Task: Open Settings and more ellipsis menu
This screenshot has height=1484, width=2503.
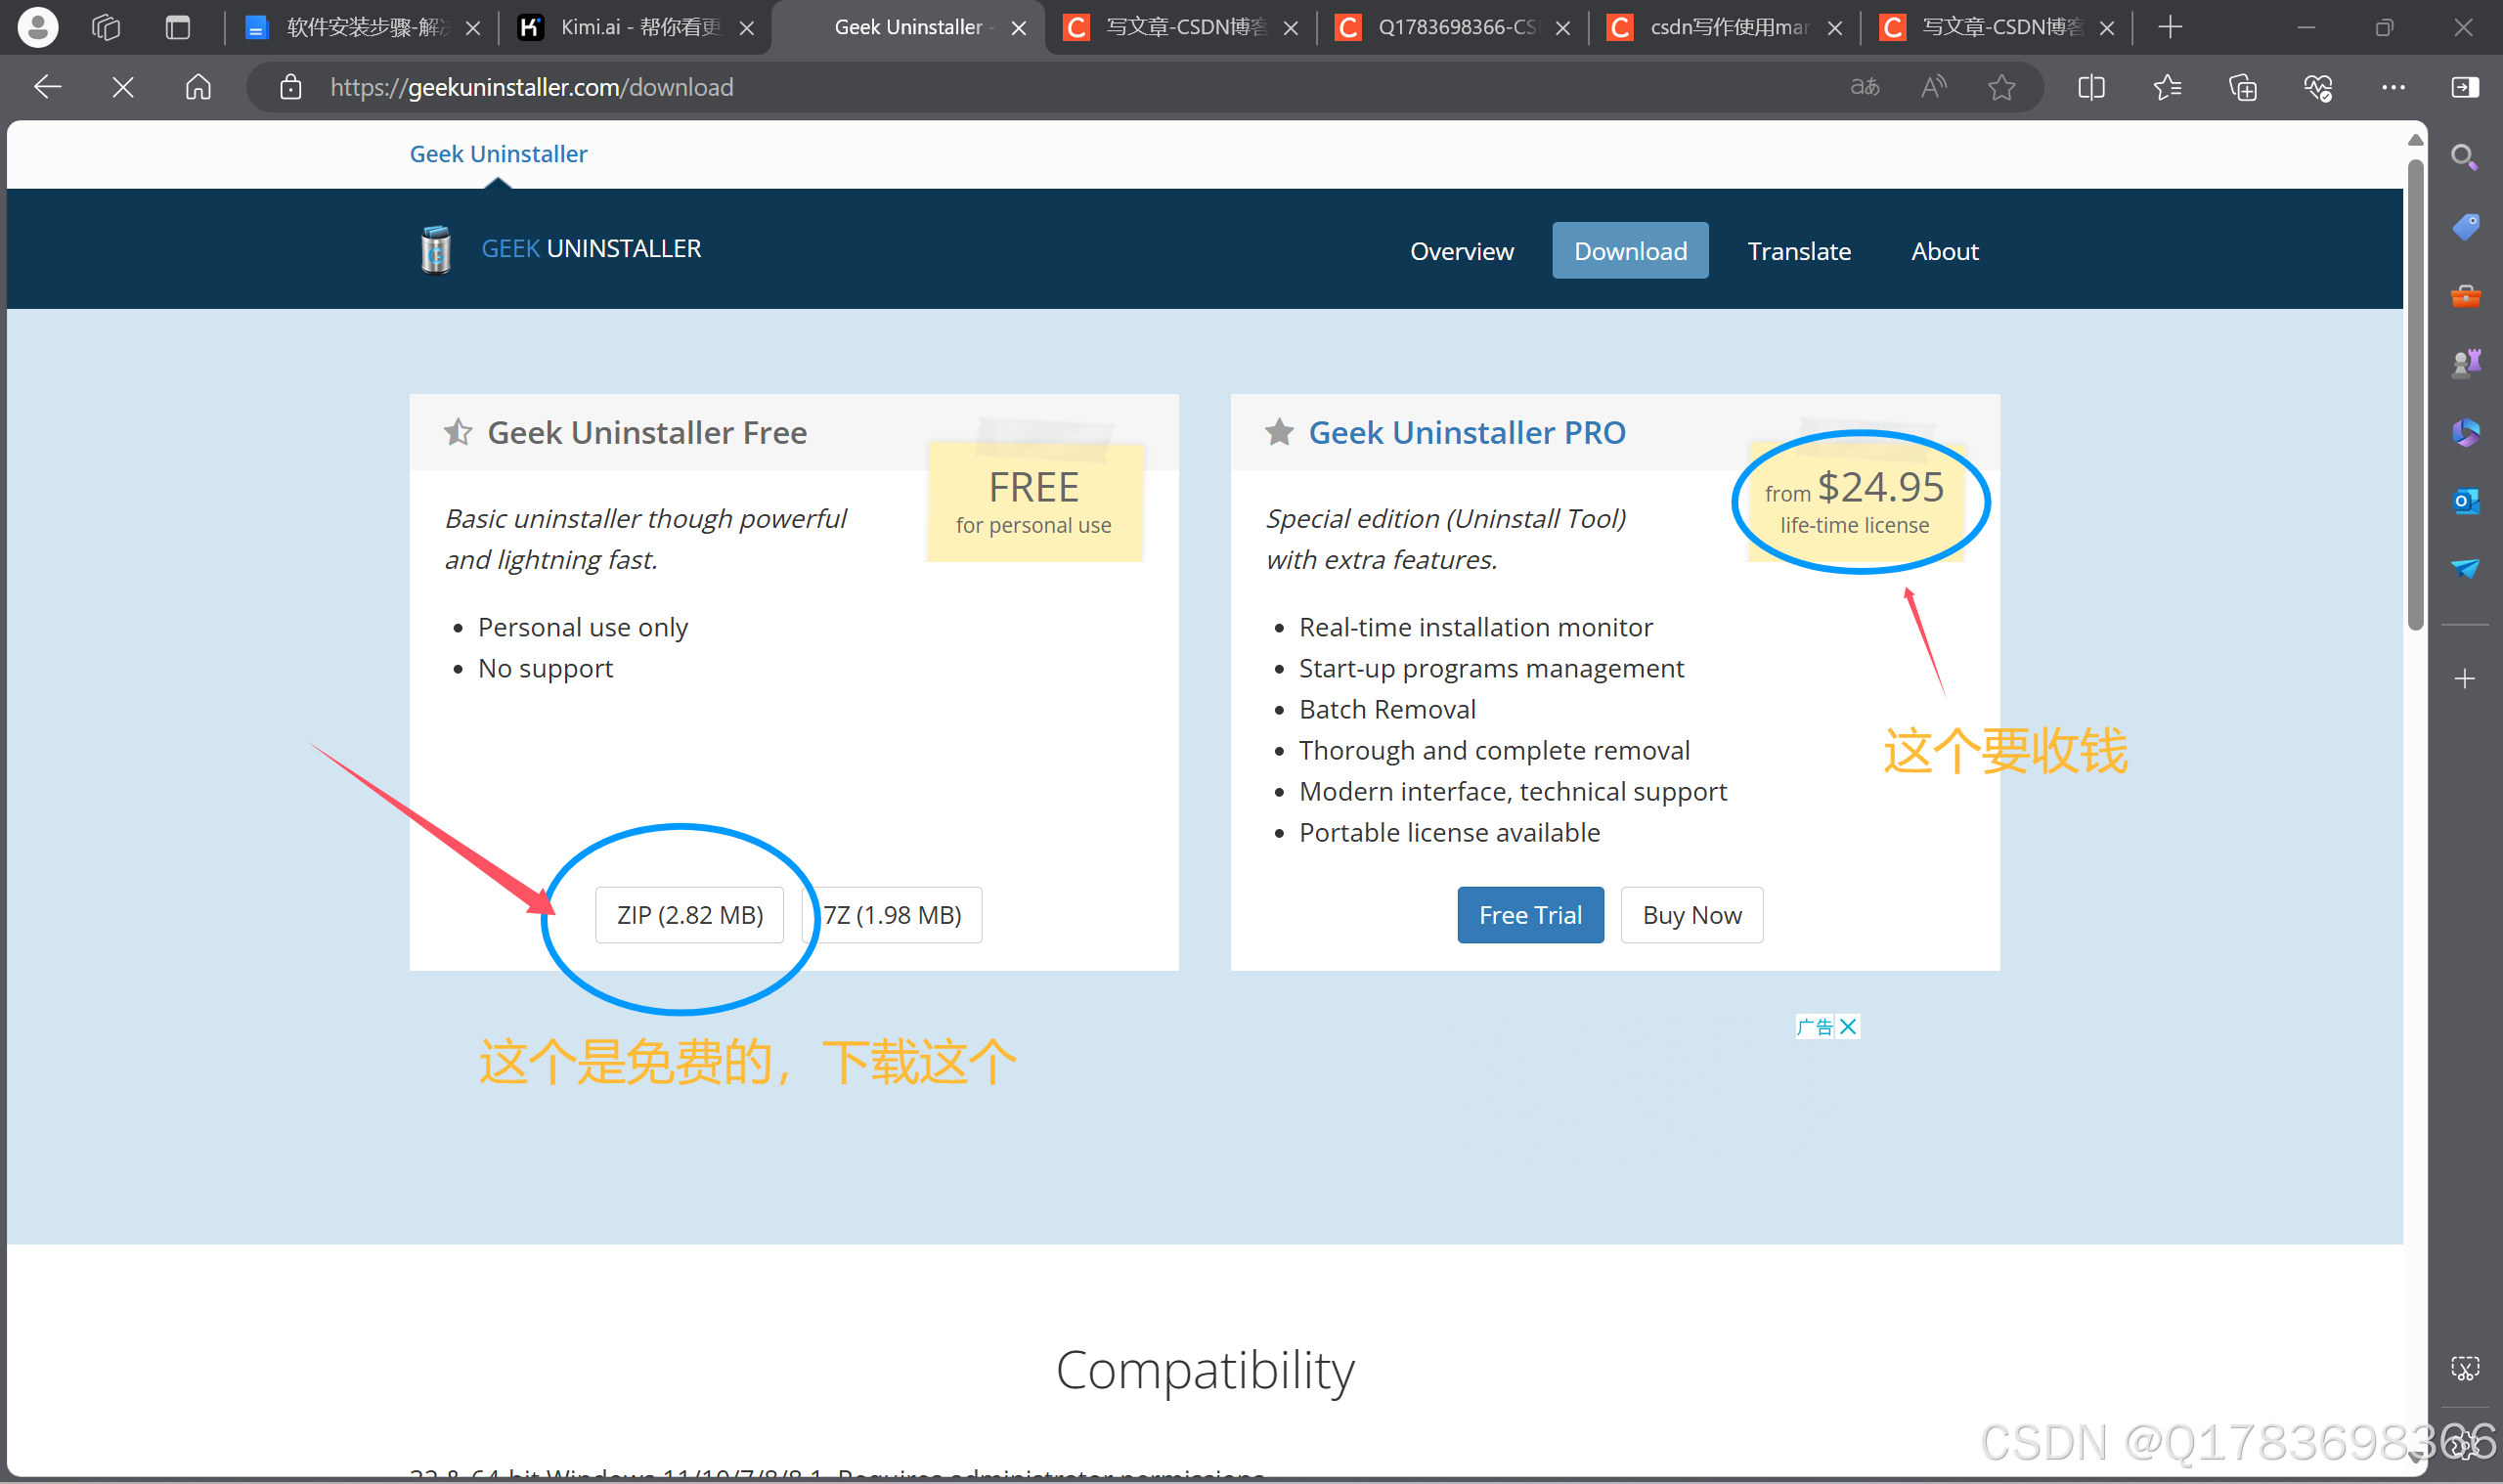Action: [x=2393, y=87]
